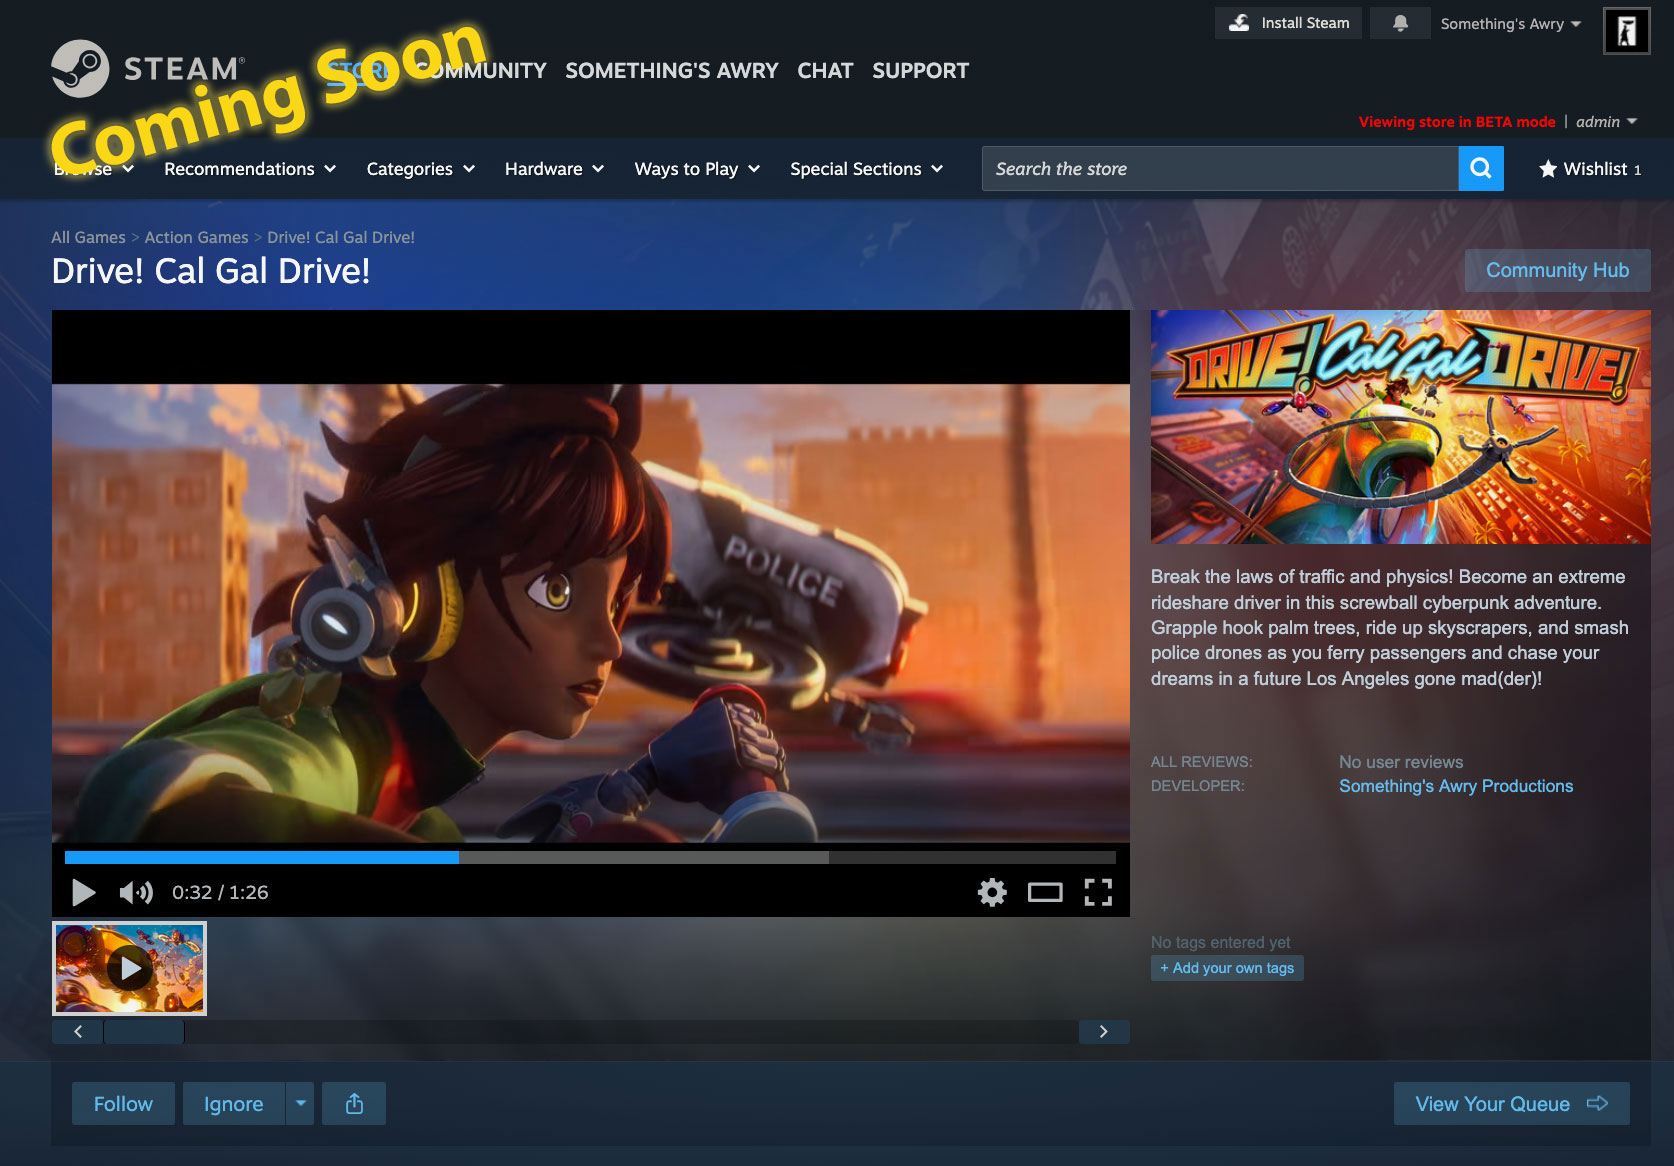Click the magnifier search button
This screenshot has height=1166, width=1674.
1481,169
